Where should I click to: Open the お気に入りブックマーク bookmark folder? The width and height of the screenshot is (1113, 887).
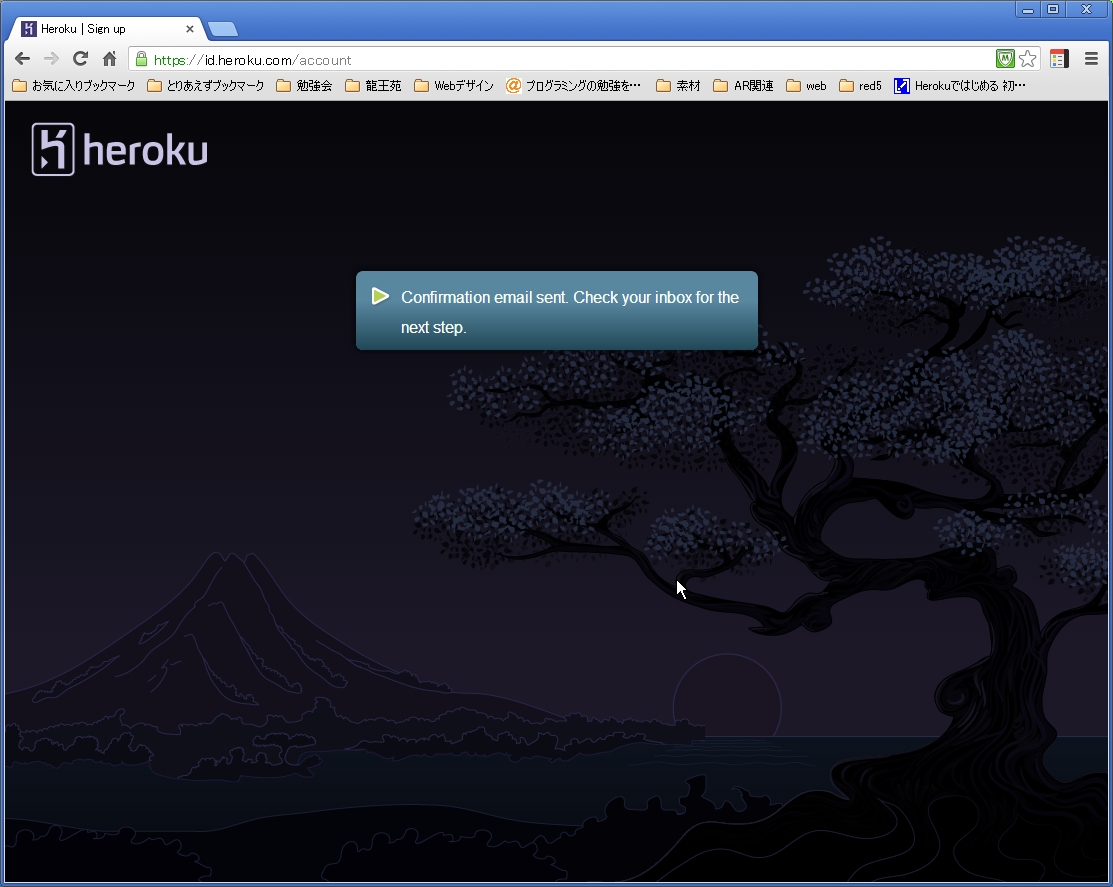pyautogui.click(x=74, y=86)
